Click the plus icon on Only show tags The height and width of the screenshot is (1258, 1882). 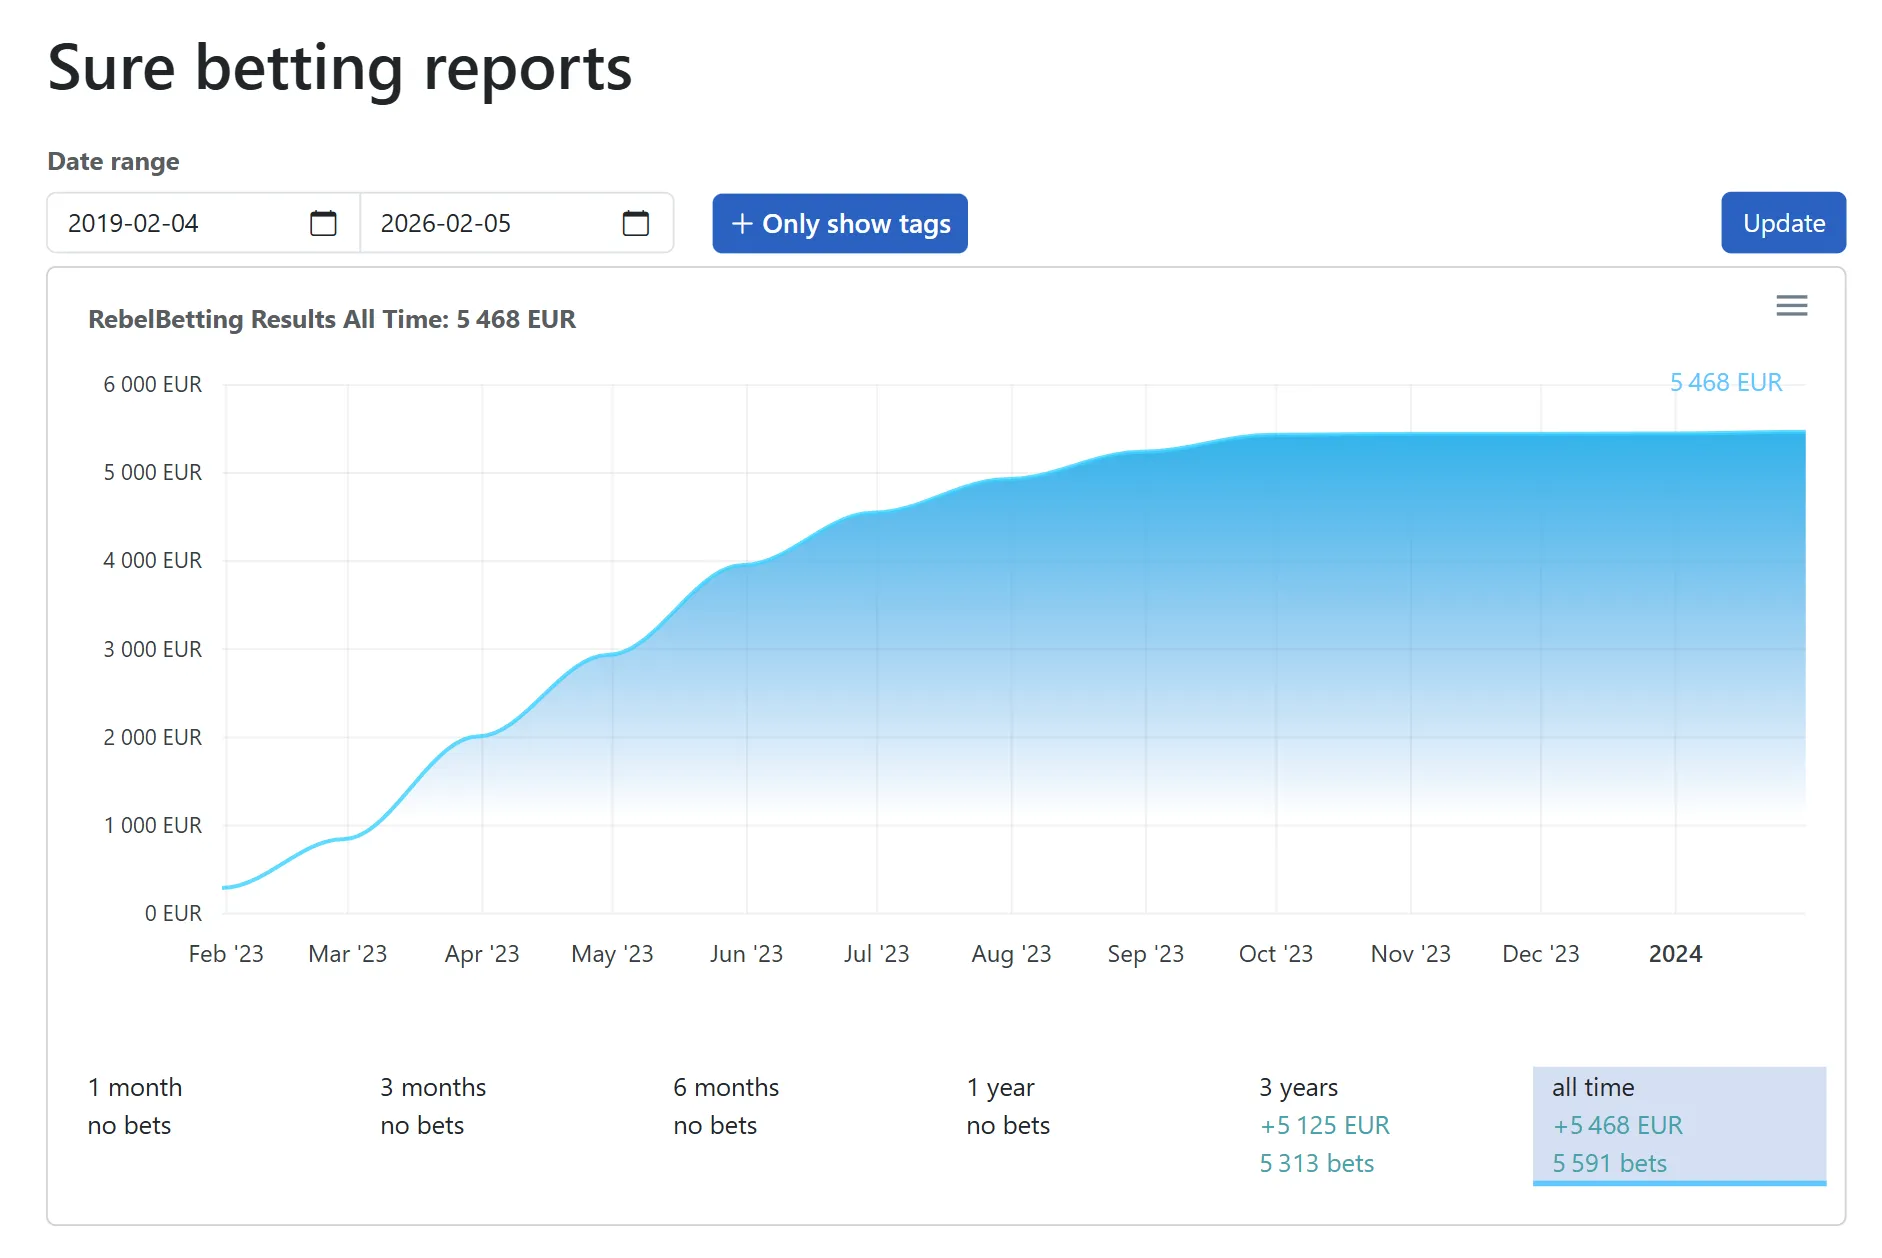741,223
